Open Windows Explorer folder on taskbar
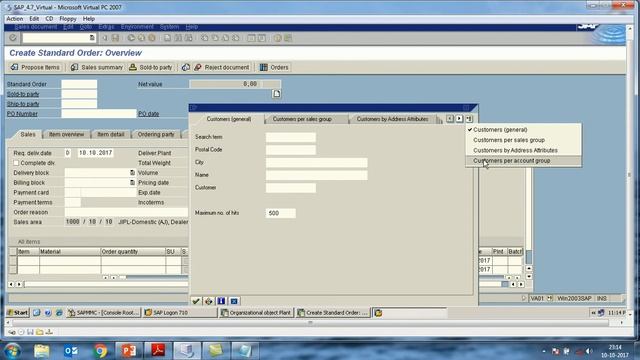The image size is (640, 360). 42,350
